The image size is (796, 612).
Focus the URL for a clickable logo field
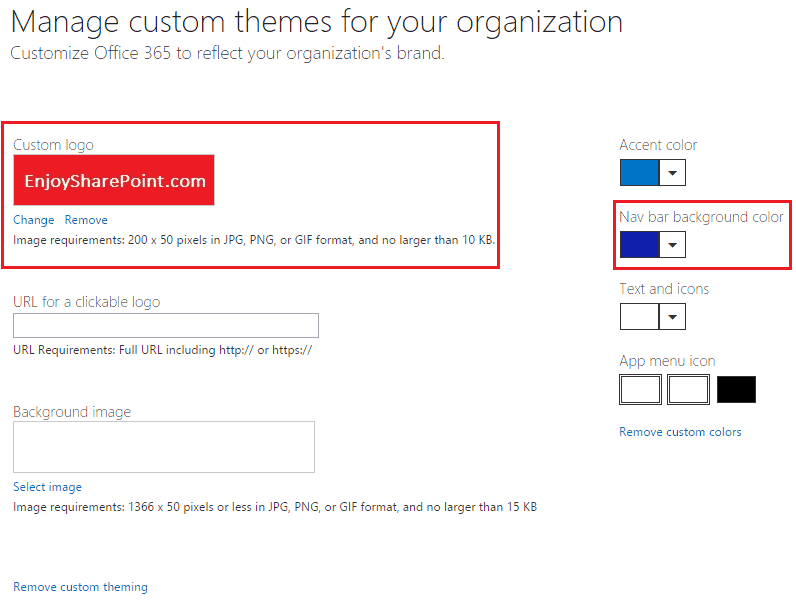(166, 325)
